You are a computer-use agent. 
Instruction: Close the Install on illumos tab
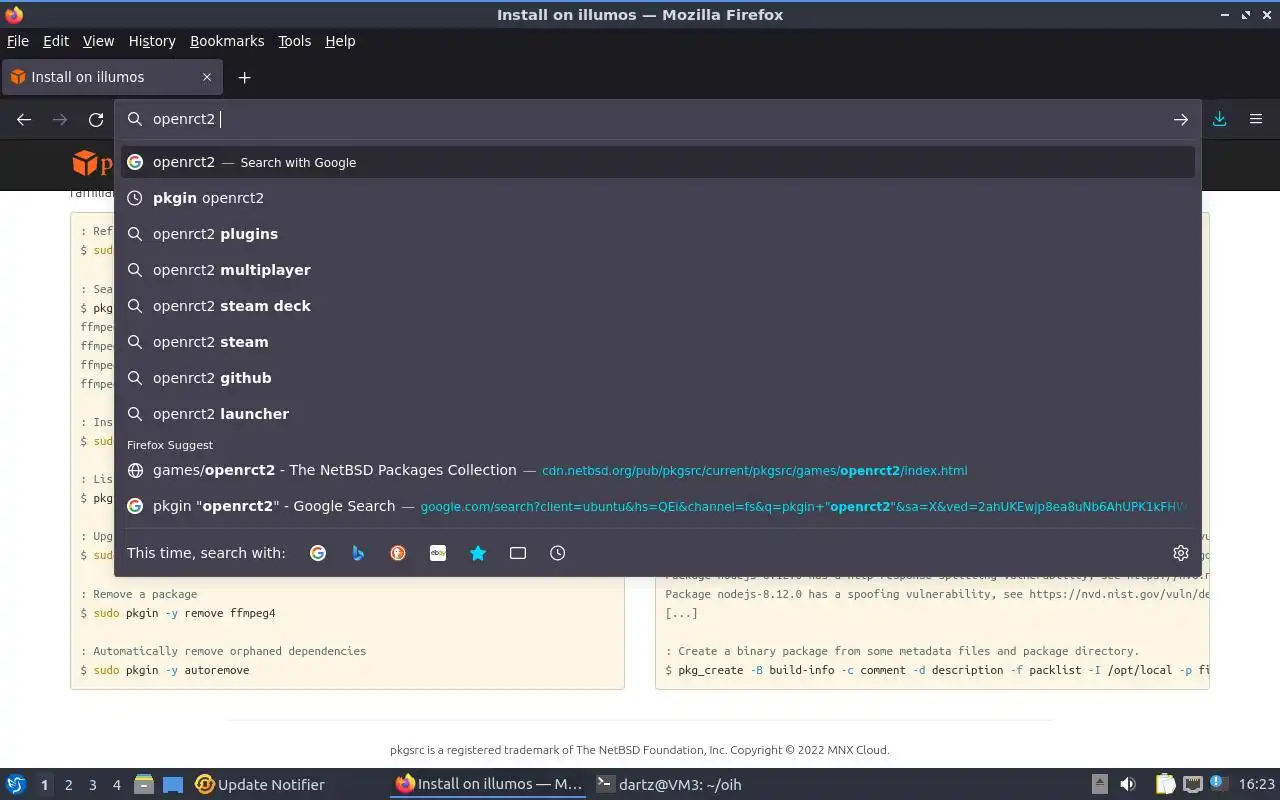click(x=207, y=77)
